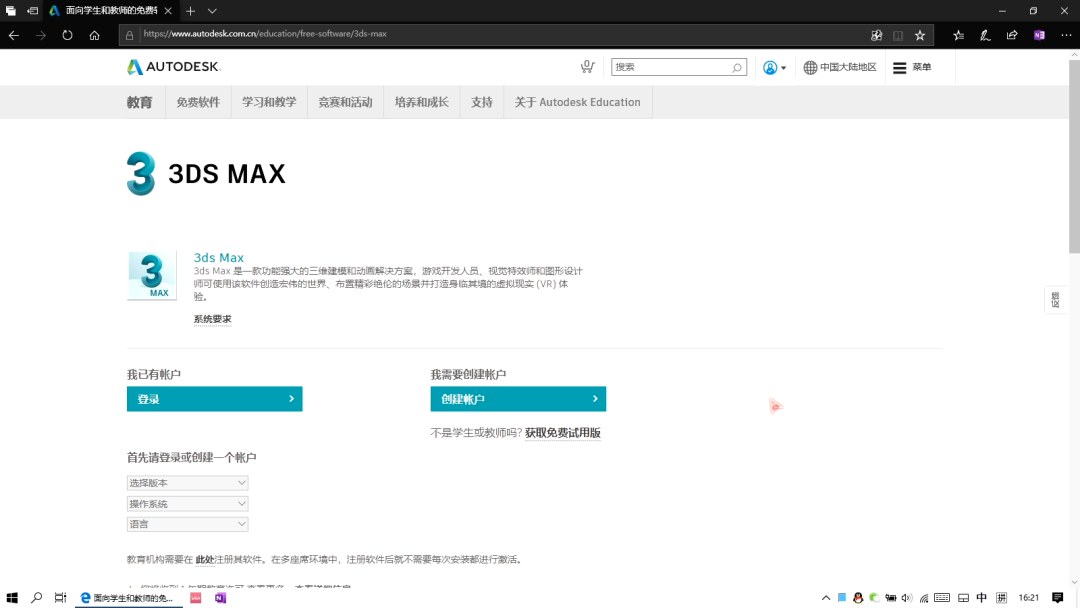Viewport: 1080px width, 608px height.
Task: Click the large 3DS MAX logo icon
Action: click(x=141, y=174)
